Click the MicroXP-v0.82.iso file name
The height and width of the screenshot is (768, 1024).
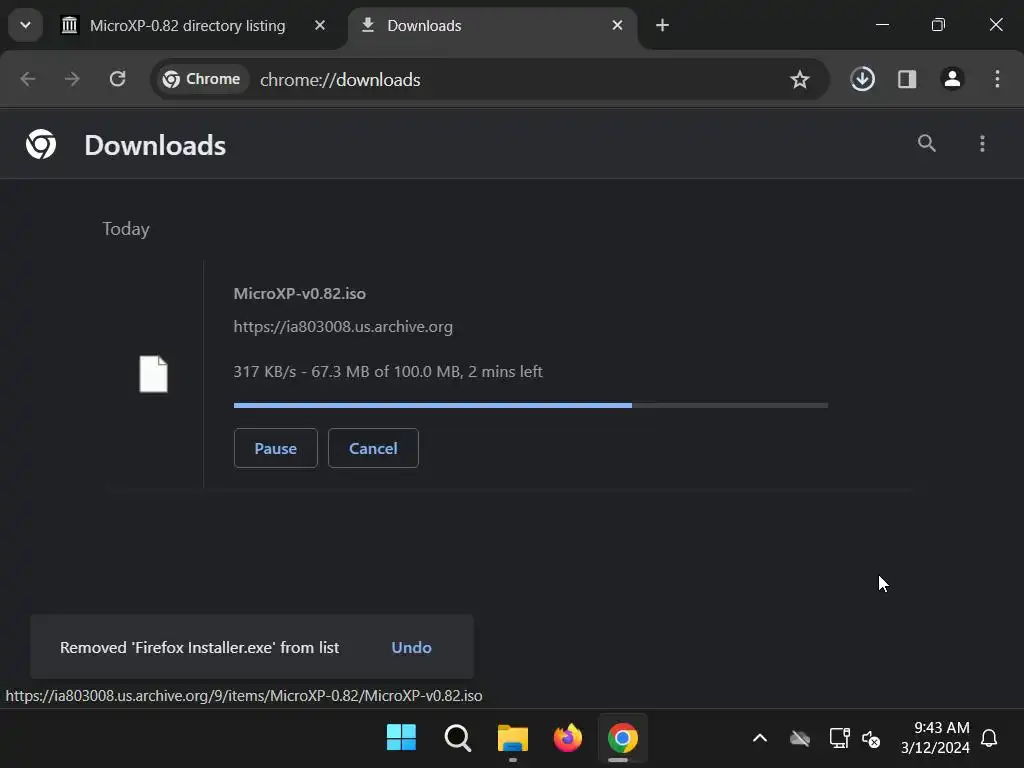click(x=300, y=293)
